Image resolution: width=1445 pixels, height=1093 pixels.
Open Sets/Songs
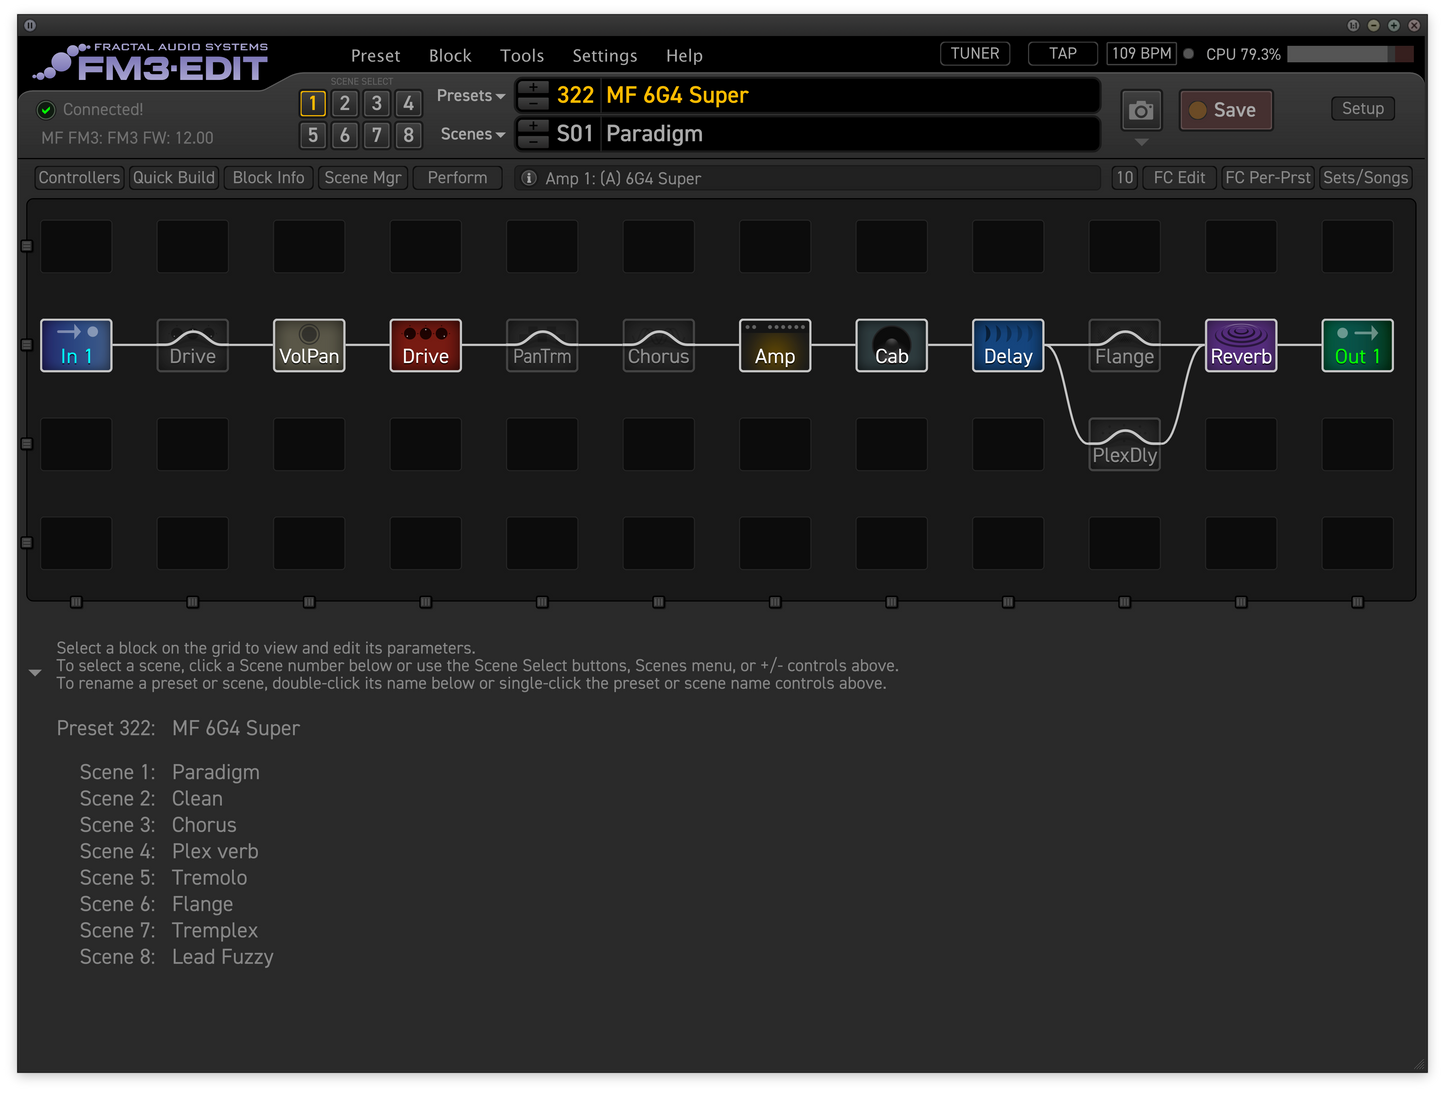(x=1365, y=178)
